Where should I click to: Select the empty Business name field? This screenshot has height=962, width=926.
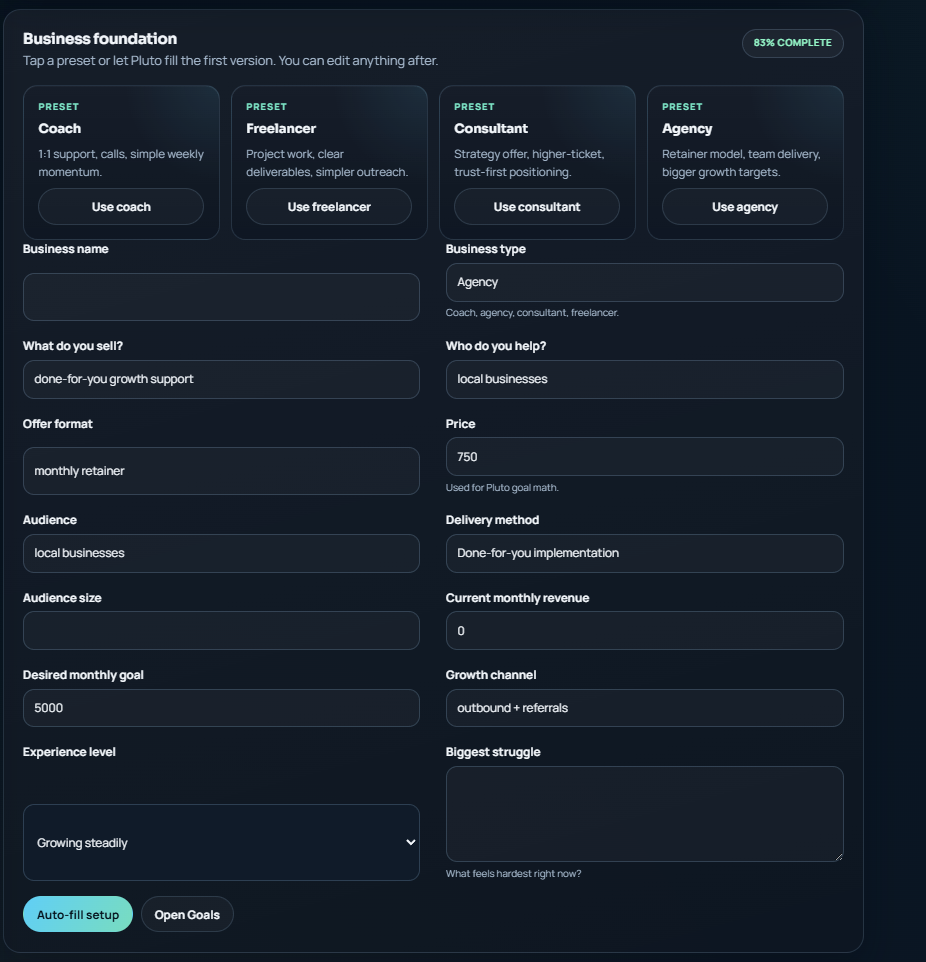(221, 296)
